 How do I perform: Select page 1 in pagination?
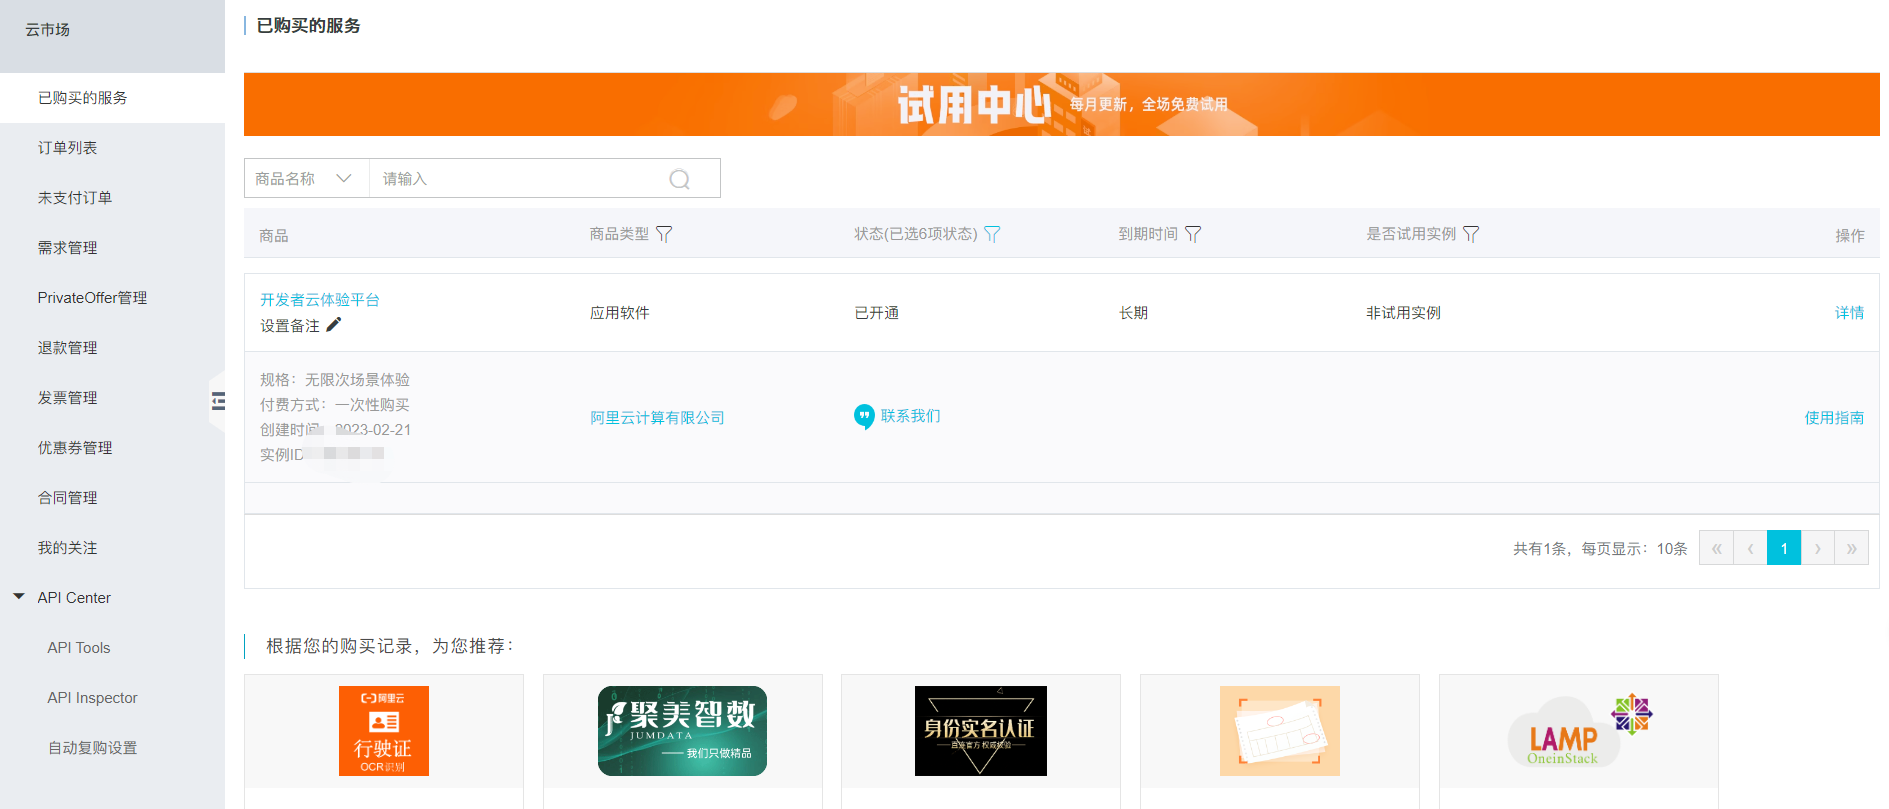[1784, 548]
